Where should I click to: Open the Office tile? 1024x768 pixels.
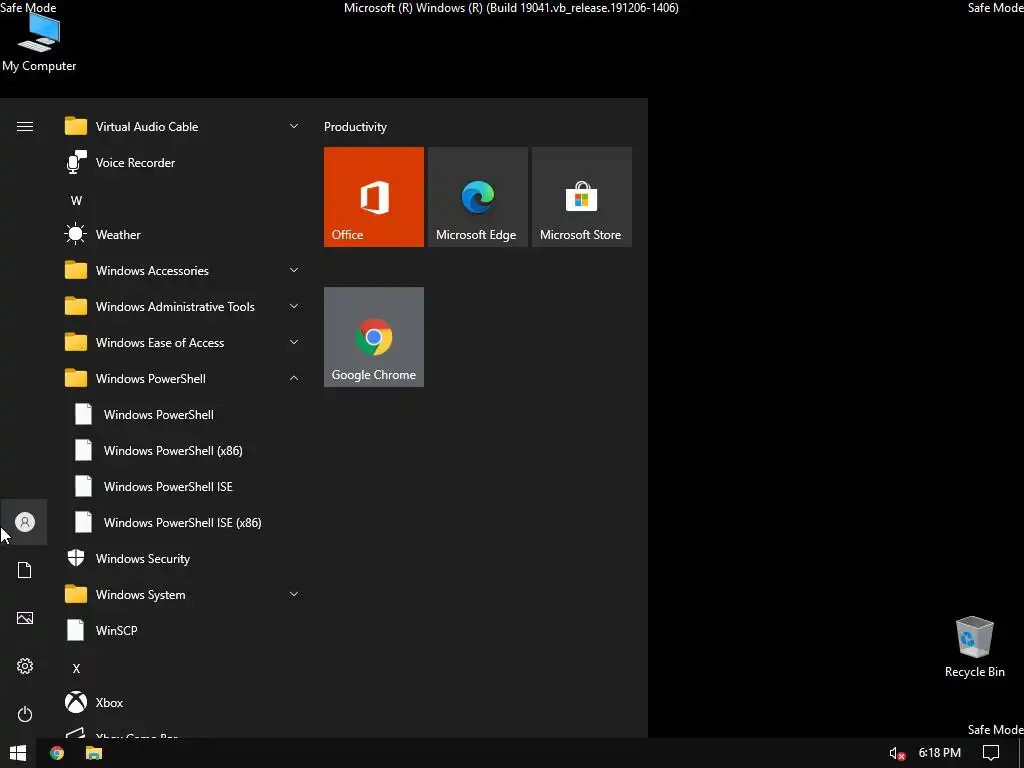[x=374, y=197]
